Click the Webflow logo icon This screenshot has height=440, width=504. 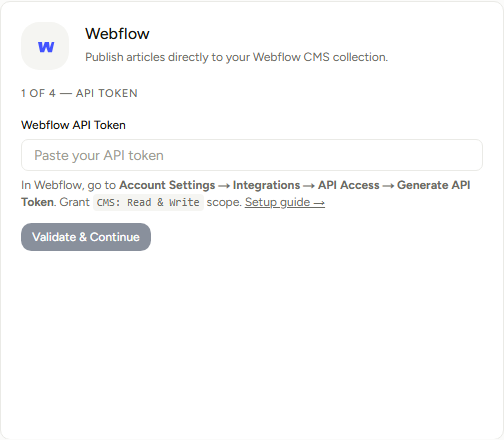coord(45,46)
